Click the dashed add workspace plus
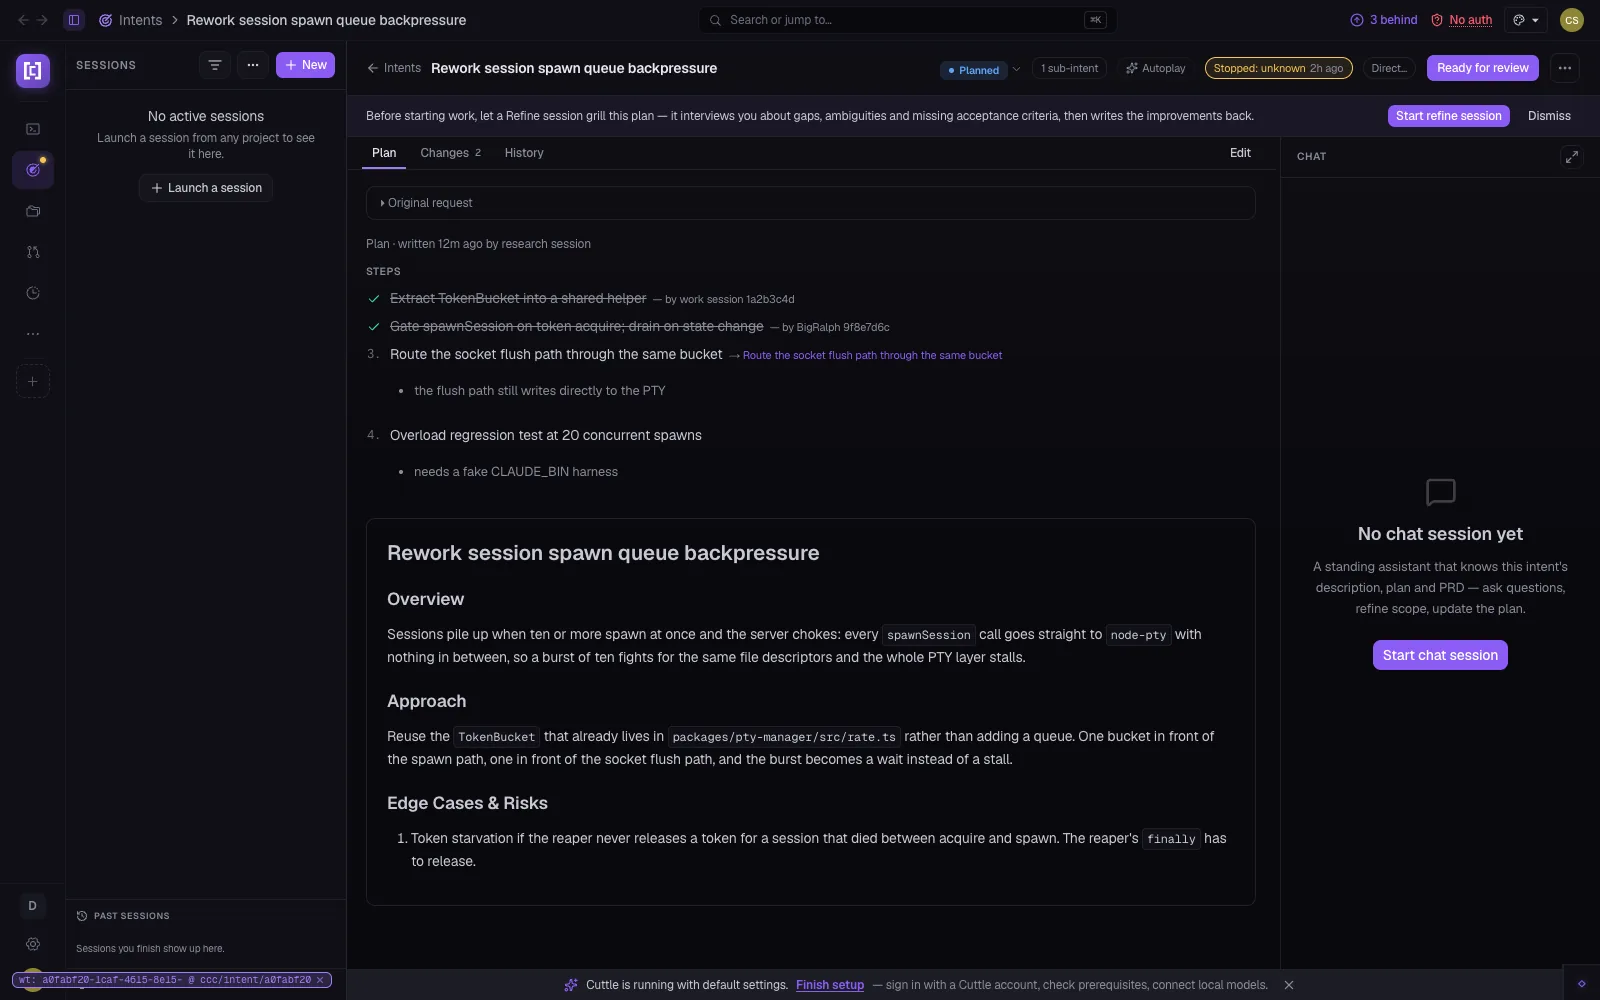 tap(33, 381)
